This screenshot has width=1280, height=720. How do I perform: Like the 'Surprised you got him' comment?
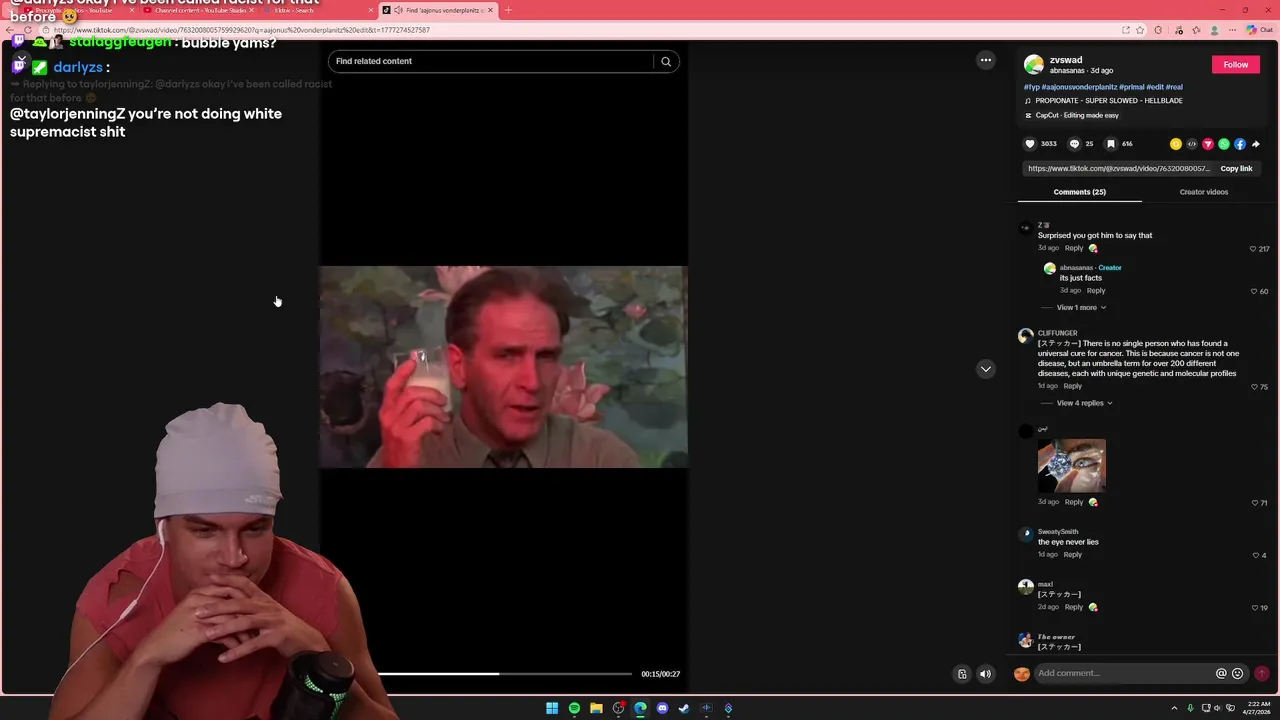tap(1253, 249)
